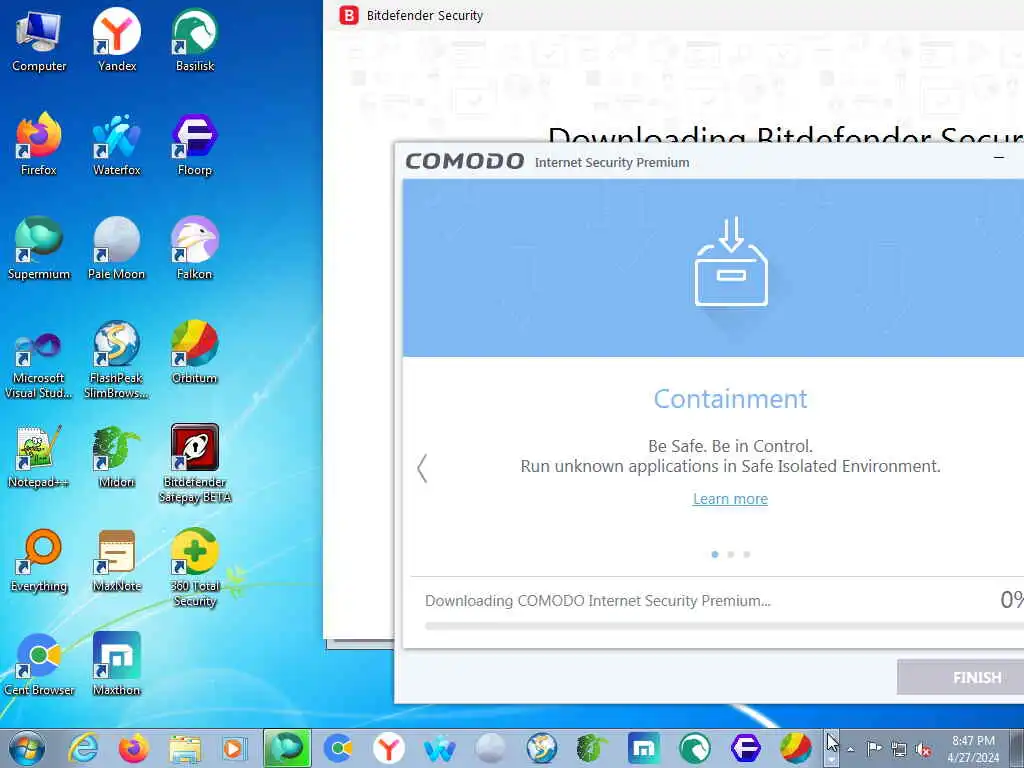Click the Supermium desktop shortcut
This screenshot has width=1024, height=768.
pyautogui.click(x=39, y=248)
